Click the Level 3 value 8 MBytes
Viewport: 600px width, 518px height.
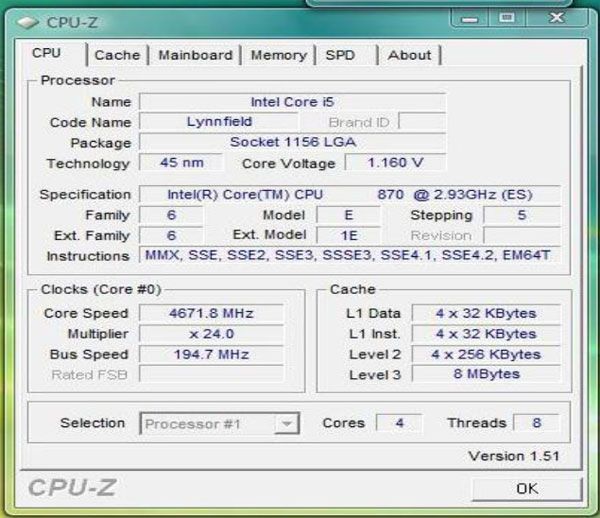point(486,374)
